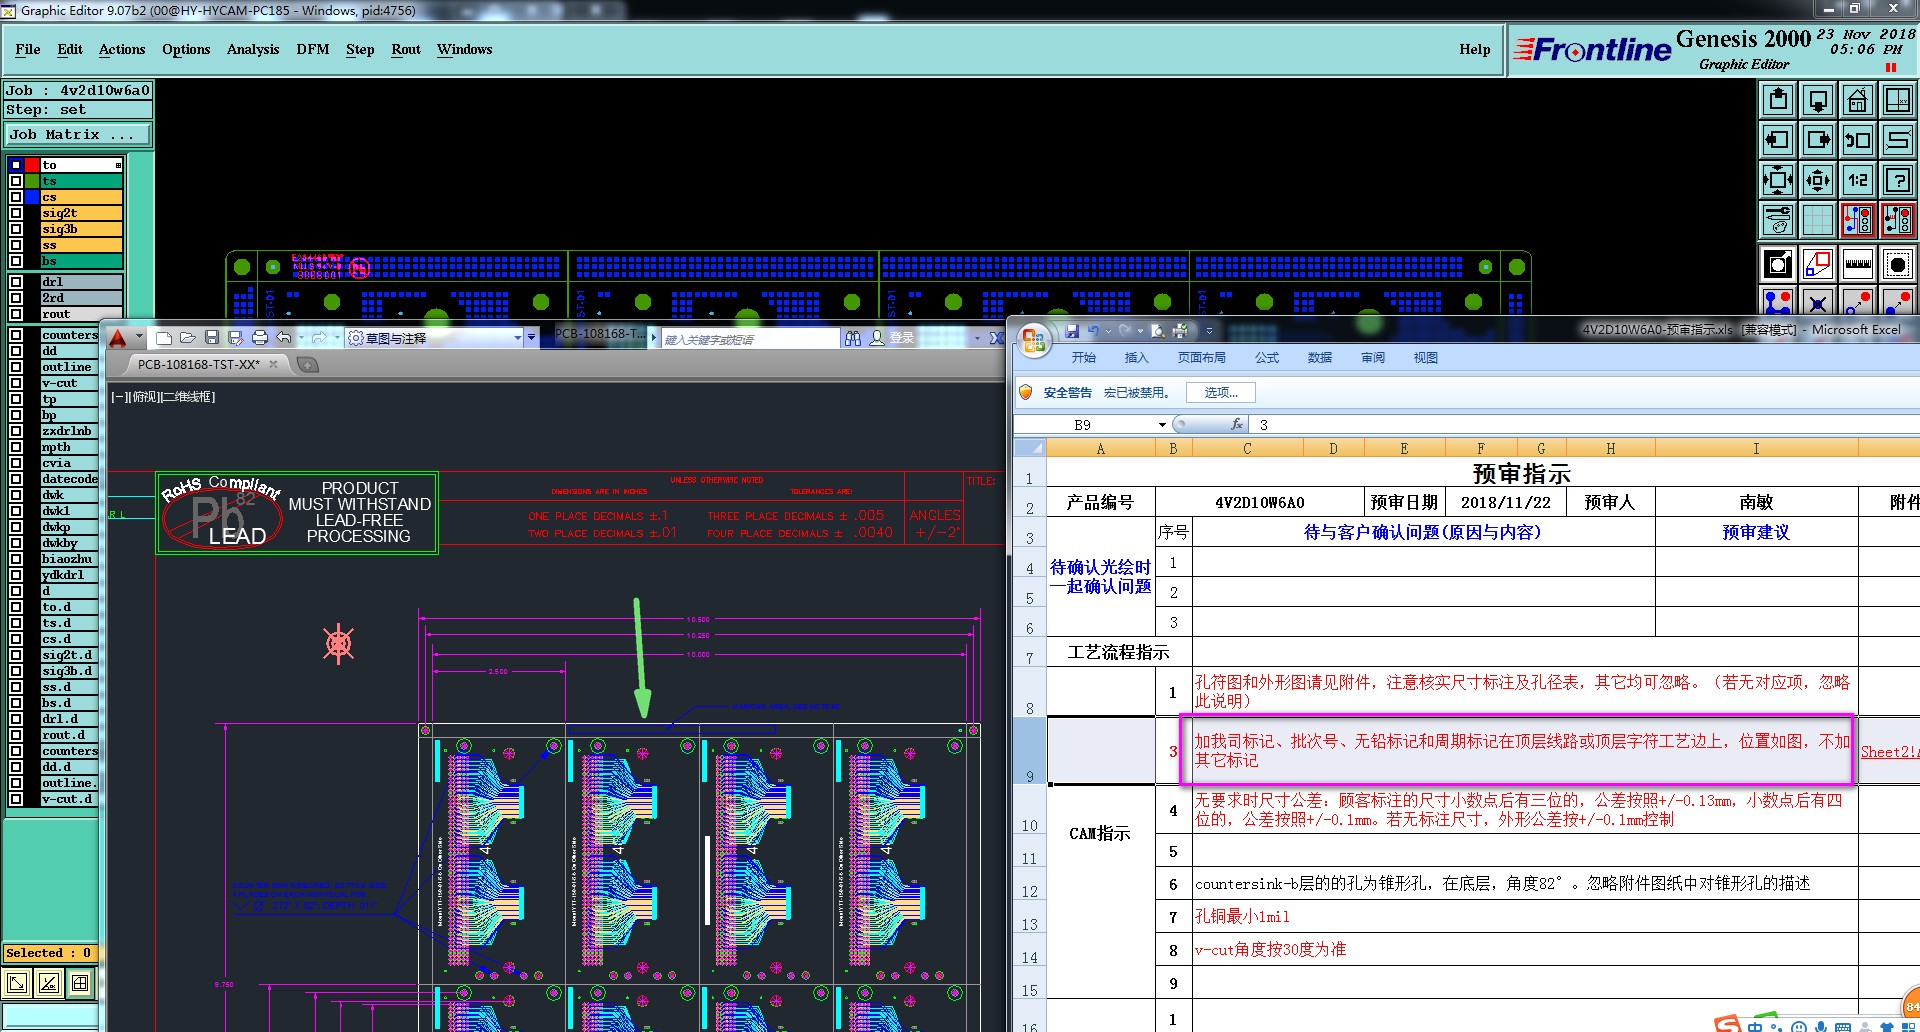The image size is (1920, 1032).
Task: Expand the Excel undo history dropdown
Action: (1107, 330)
